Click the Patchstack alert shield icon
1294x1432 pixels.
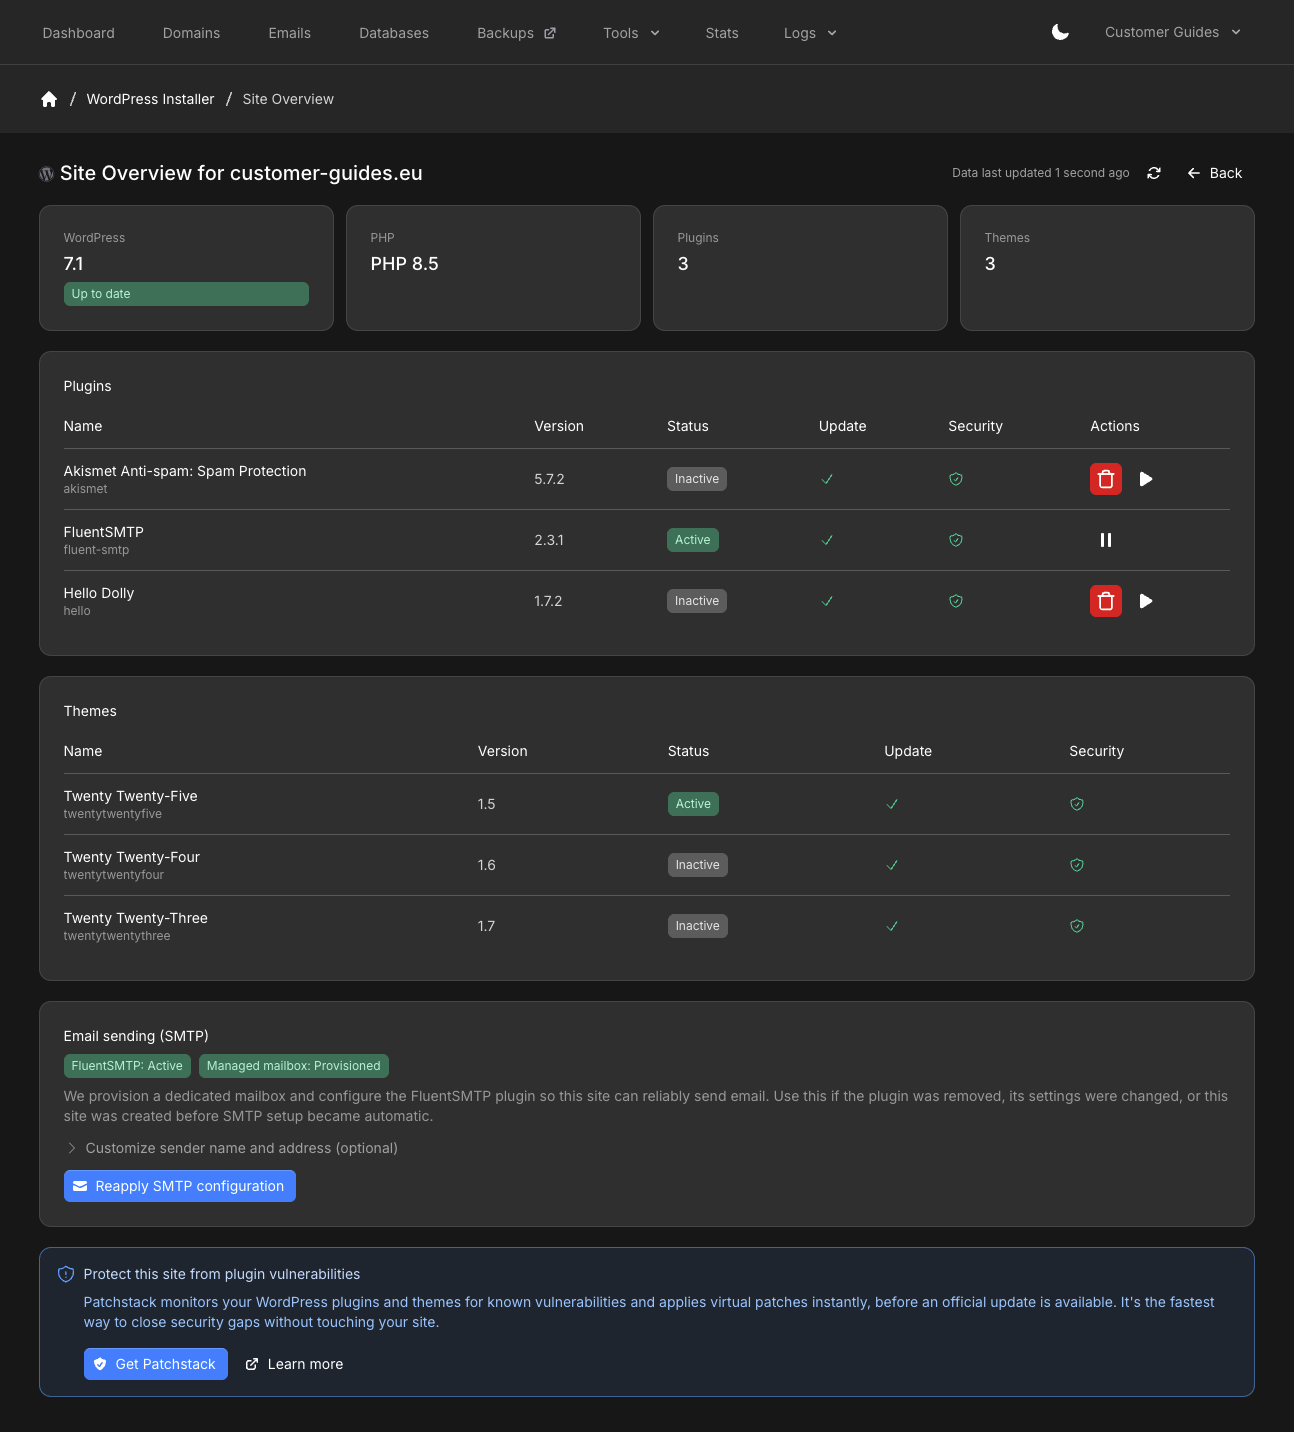pyautogui.click(x=66, y=1274)
